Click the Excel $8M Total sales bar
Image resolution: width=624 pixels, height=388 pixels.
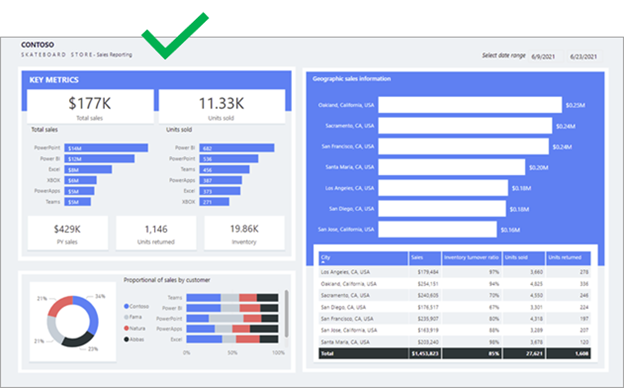point(88,170)
